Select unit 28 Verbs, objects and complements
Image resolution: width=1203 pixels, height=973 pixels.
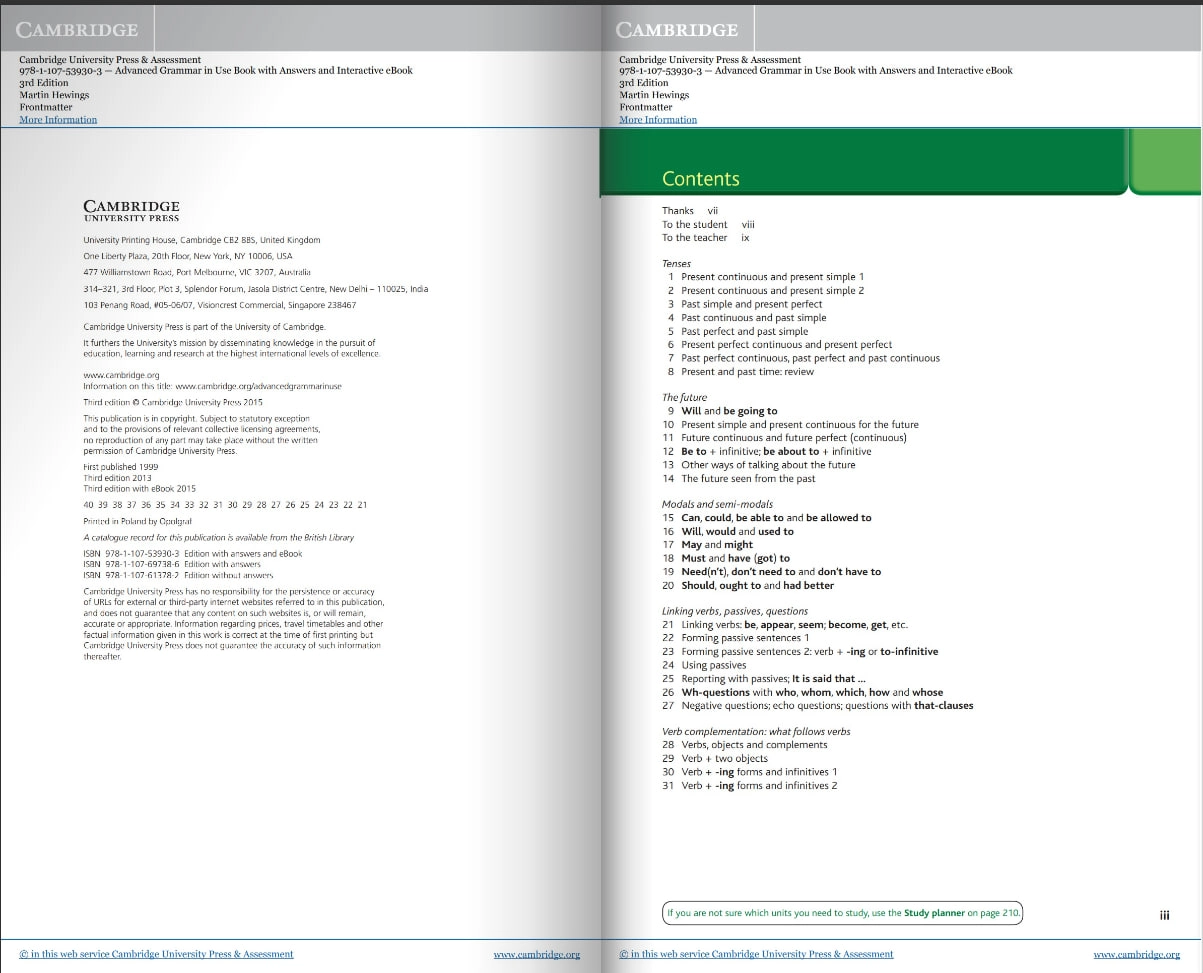click(753, 745)
